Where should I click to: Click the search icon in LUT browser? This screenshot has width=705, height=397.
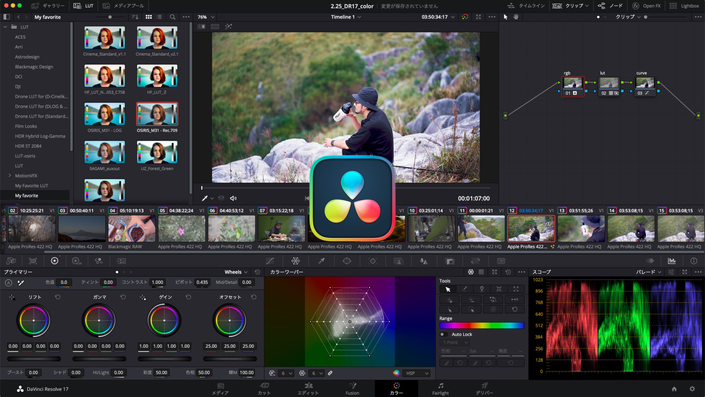pyautogui.click(x=173, y=17)
